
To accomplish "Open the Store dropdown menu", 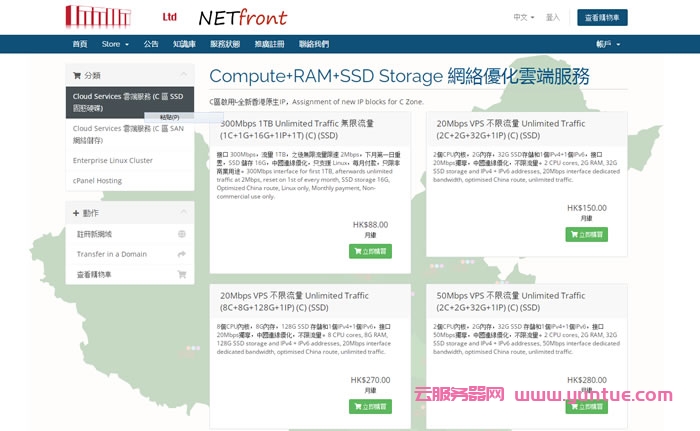I will click(x=115, y=44).
